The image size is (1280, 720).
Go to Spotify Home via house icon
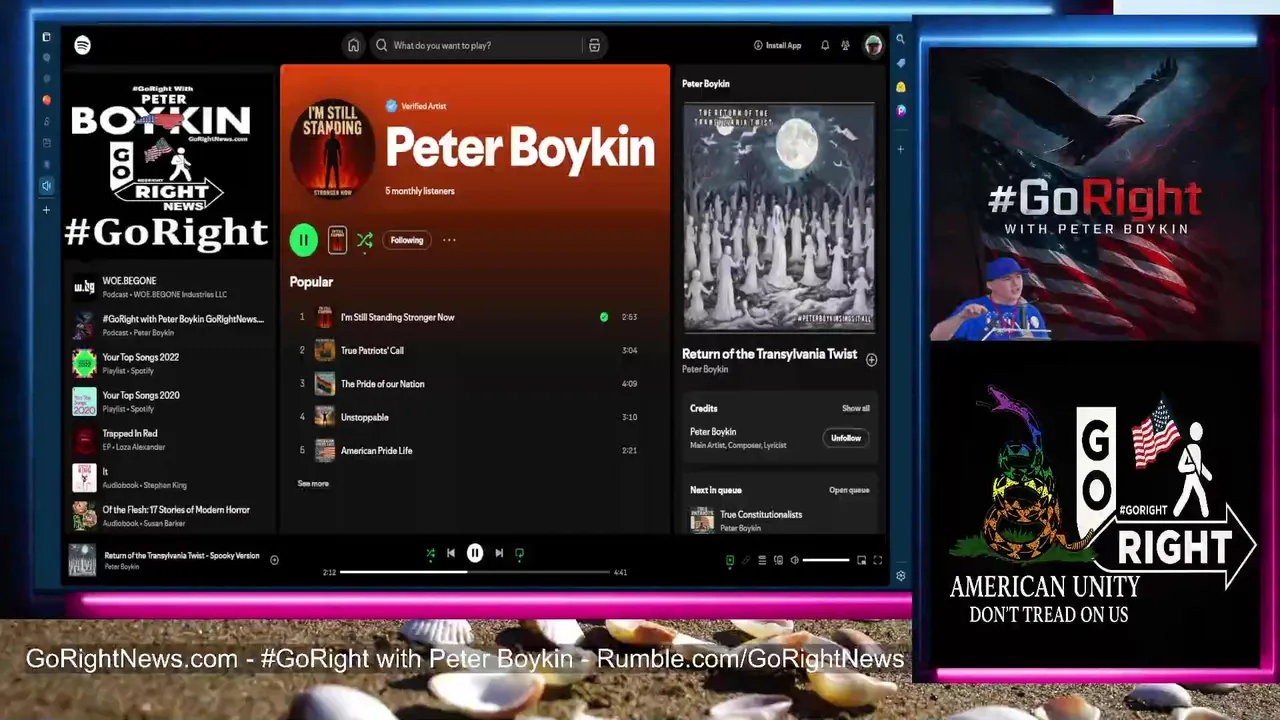coord(353,45)
